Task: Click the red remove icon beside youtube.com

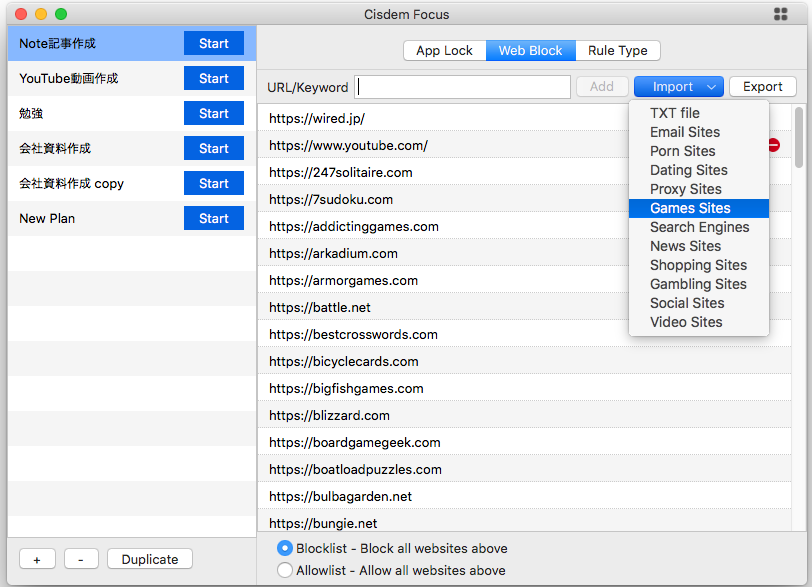Action: [774, 145]
